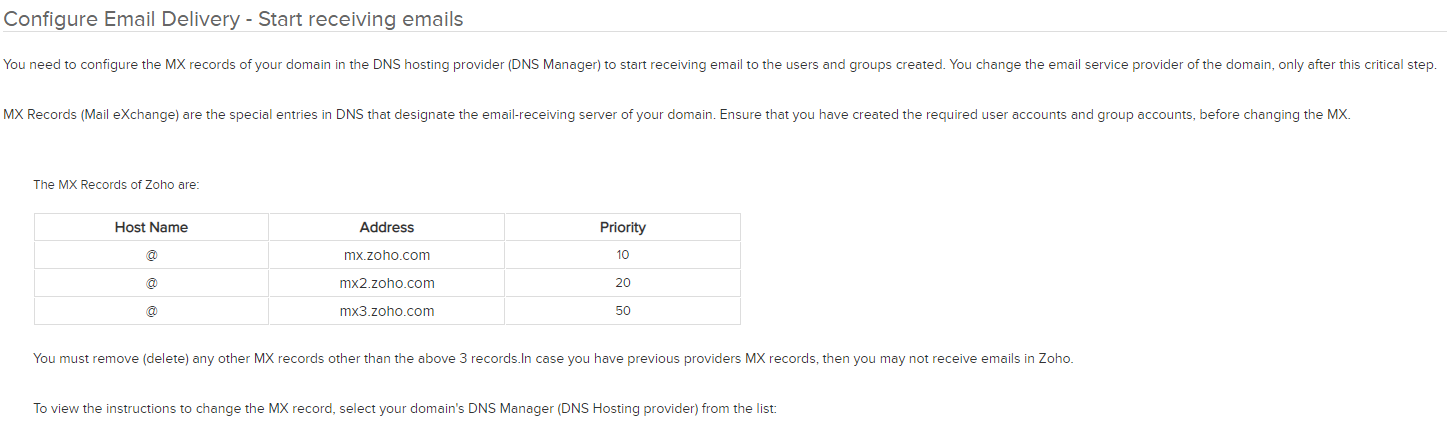Viewport: 1447px width, 431px height.
Task: Select the priority 20 cell
Action: tap(623, 283)
